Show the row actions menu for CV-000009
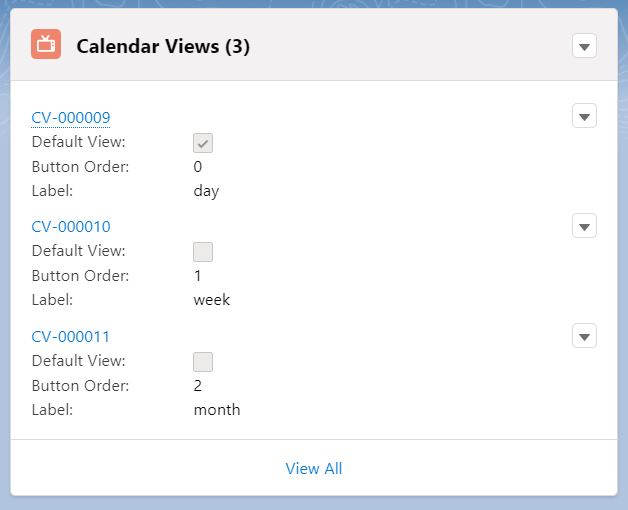The height and width of the screenshot is (510, 628). pos(584,116)
